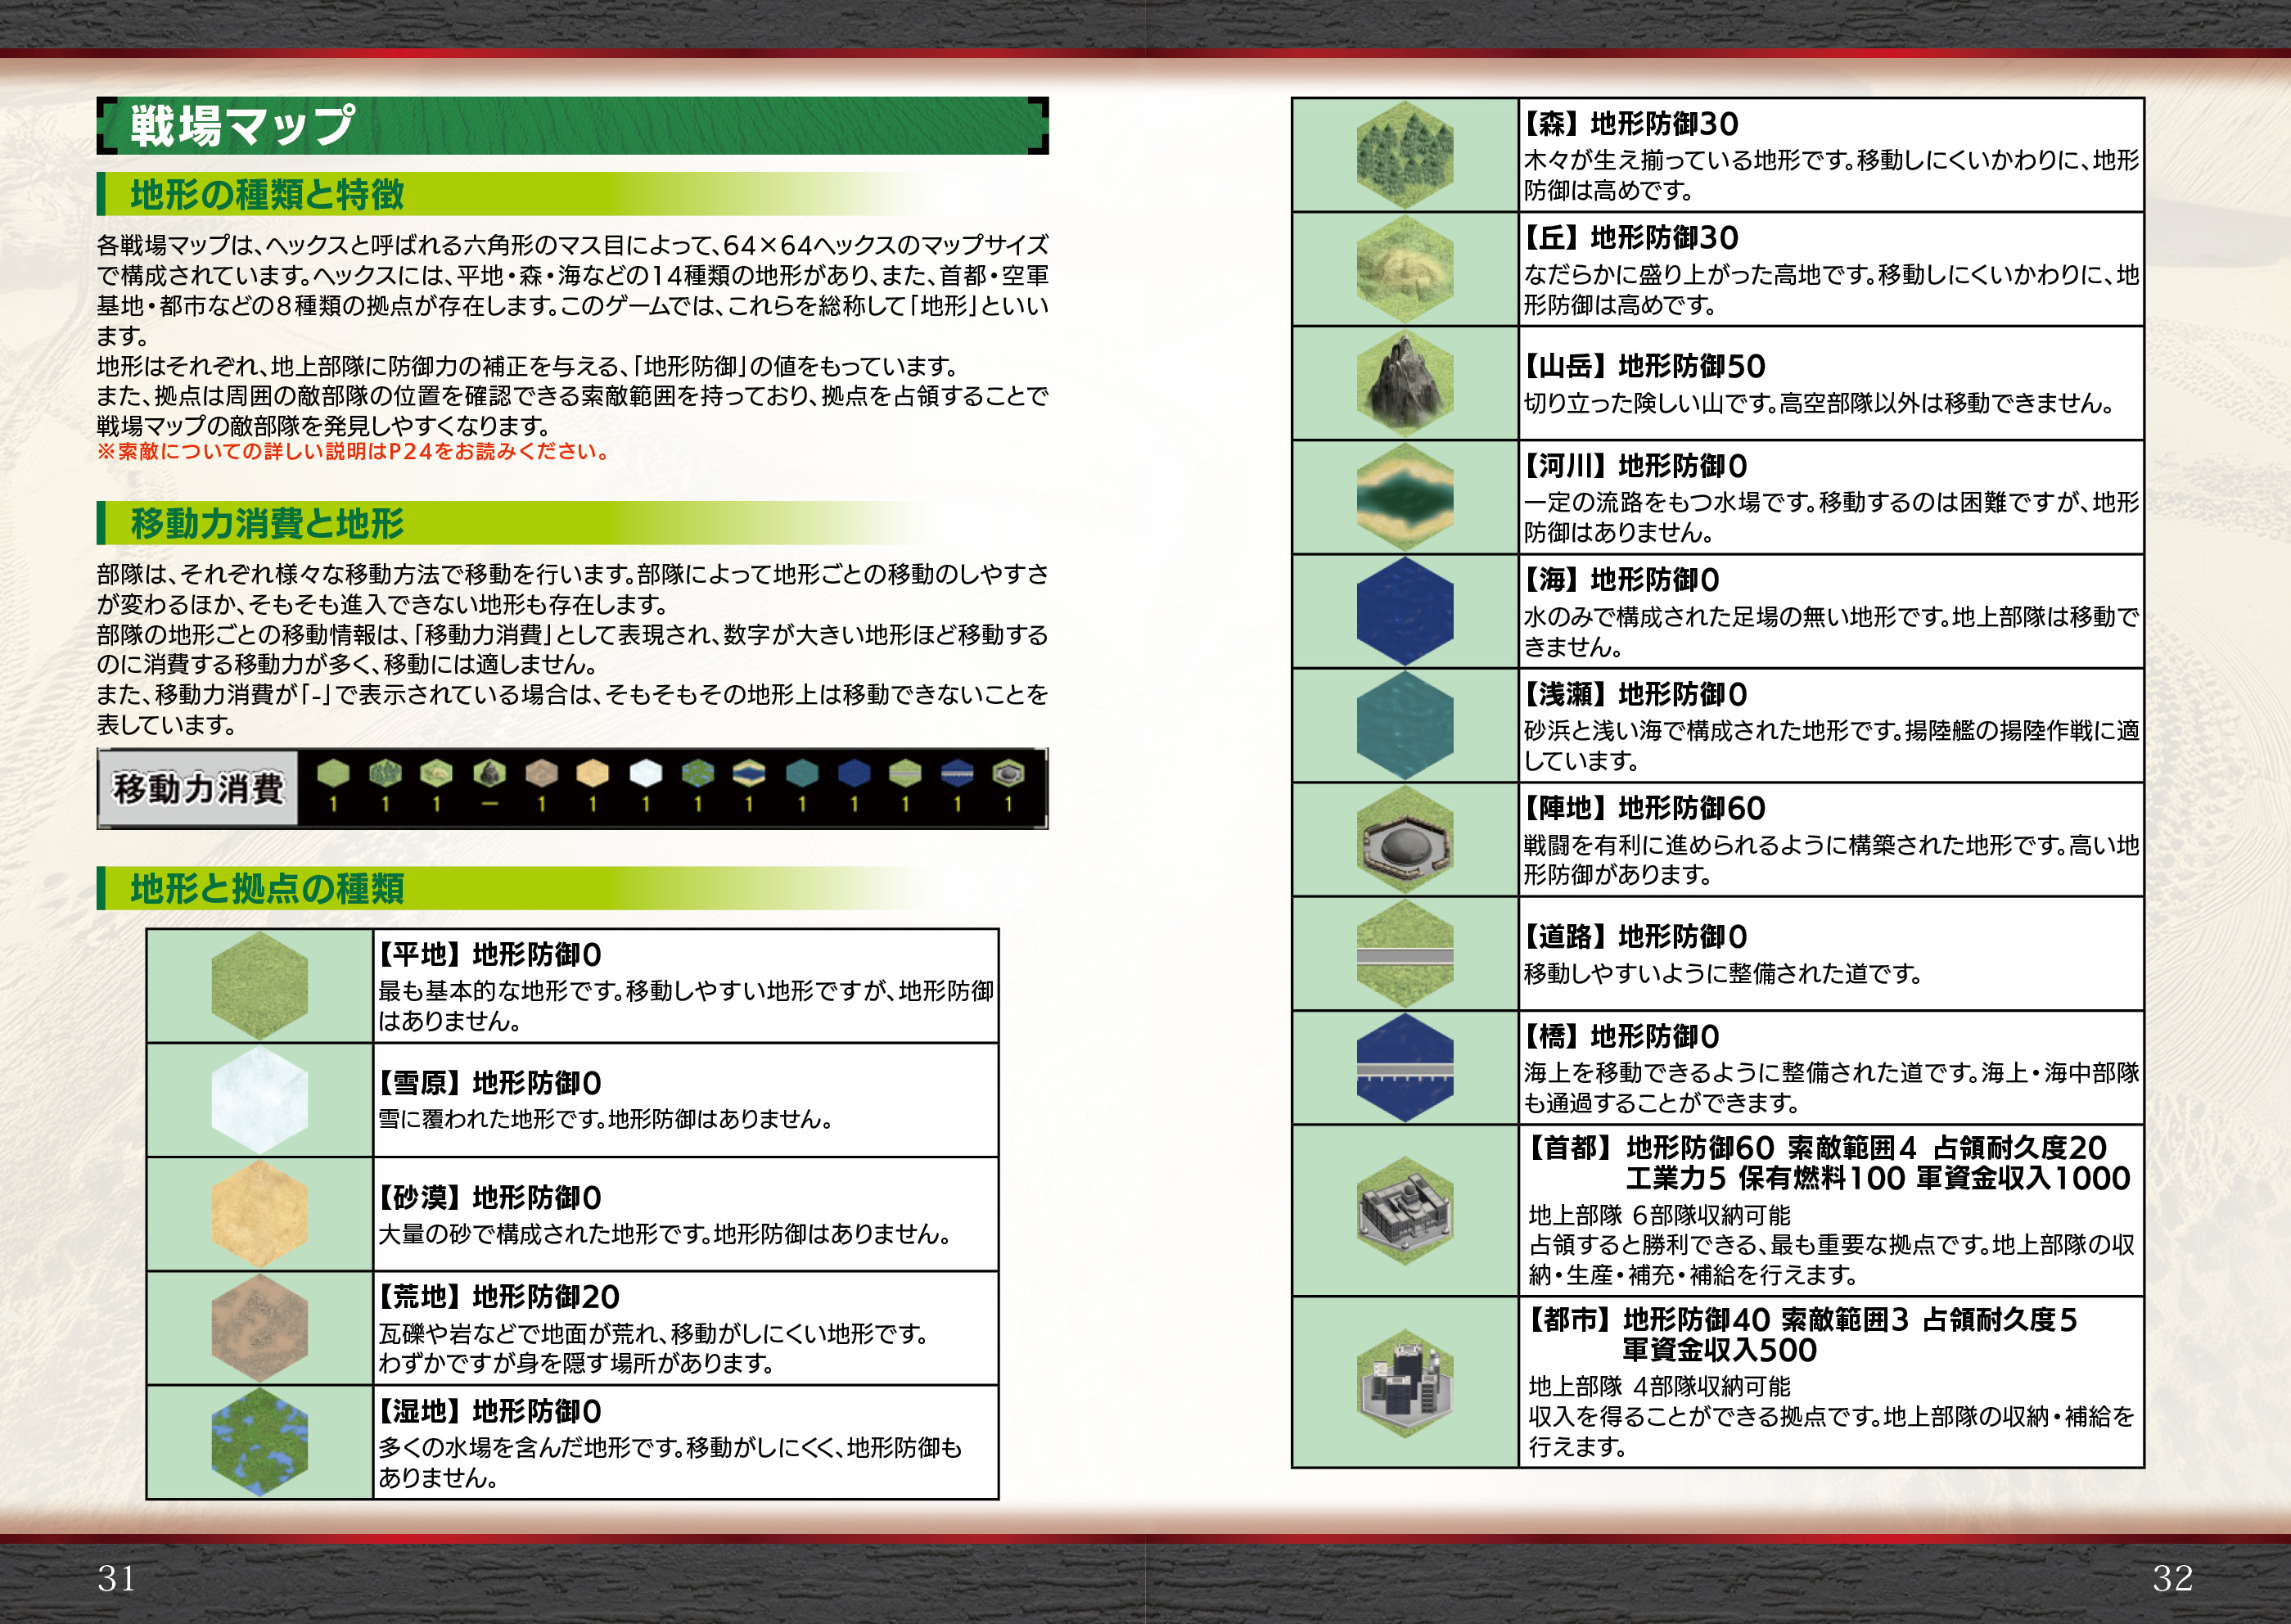Click the wasteland (荒地) terrain hex icon
Viewport: 2291px width, 1624px height.
coord(259,1328)
